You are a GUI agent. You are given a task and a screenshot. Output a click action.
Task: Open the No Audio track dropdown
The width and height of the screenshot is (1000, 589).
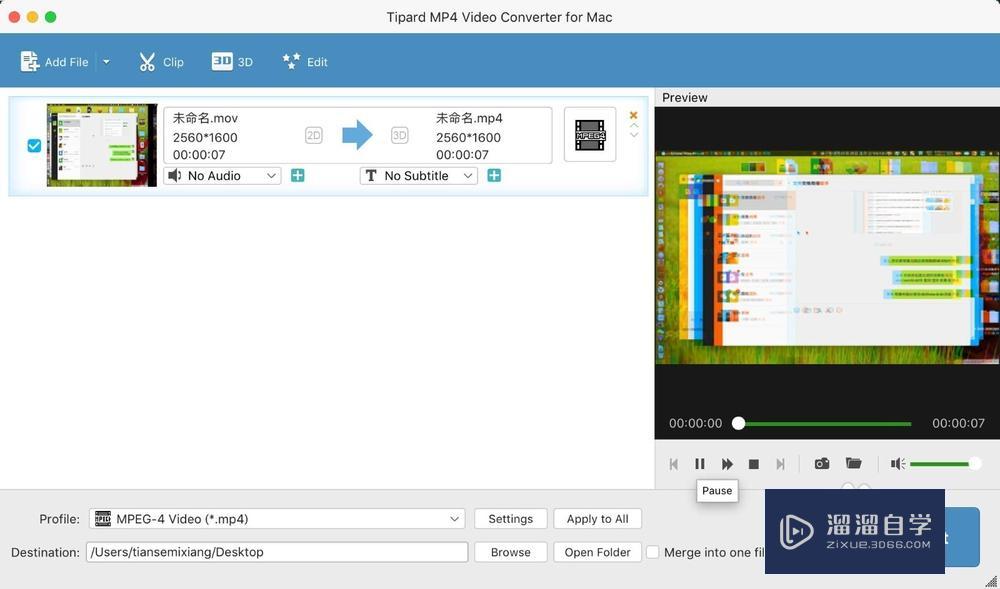click(x=223, y=176)
